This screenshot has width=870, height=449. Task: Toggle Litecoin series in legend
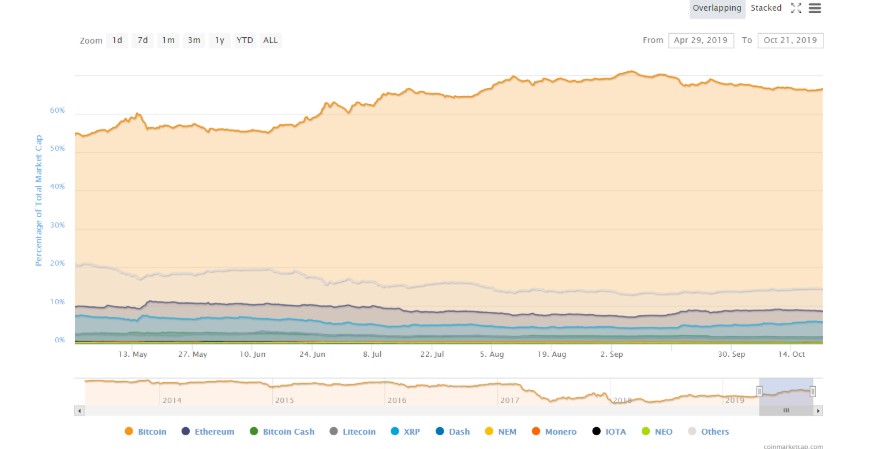(352, 432)
